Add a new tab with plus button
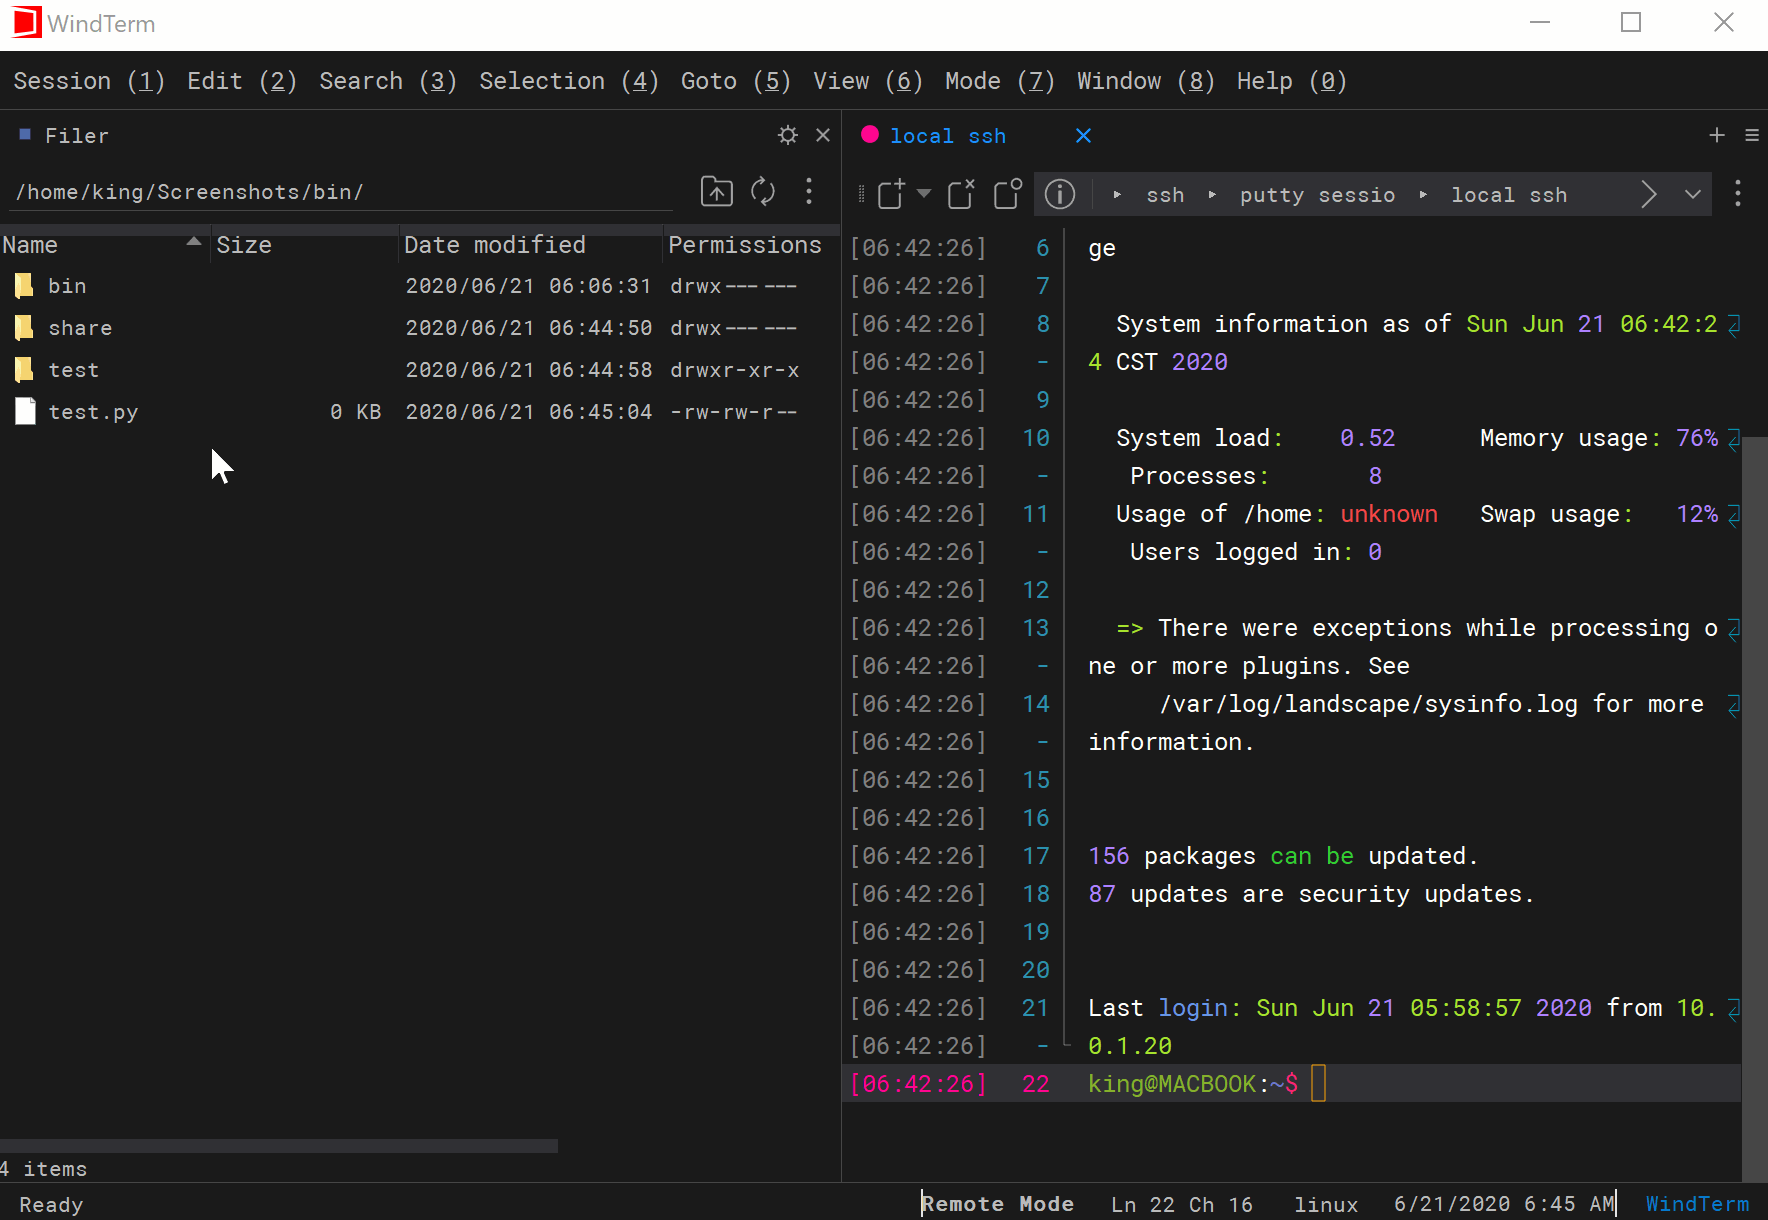Screen dimensions: 1768x1220 [x=1717, y=135]
